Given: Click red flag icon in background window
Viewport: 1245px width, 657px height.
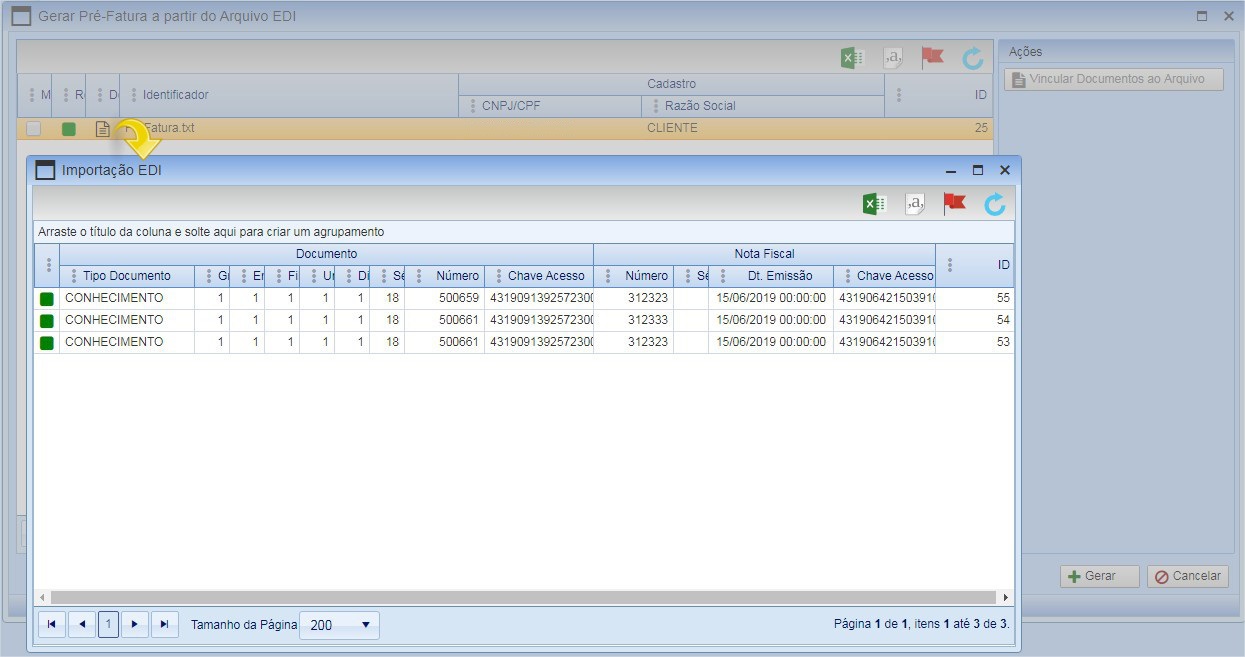Looking at the screenshot, I should (932, 57).
